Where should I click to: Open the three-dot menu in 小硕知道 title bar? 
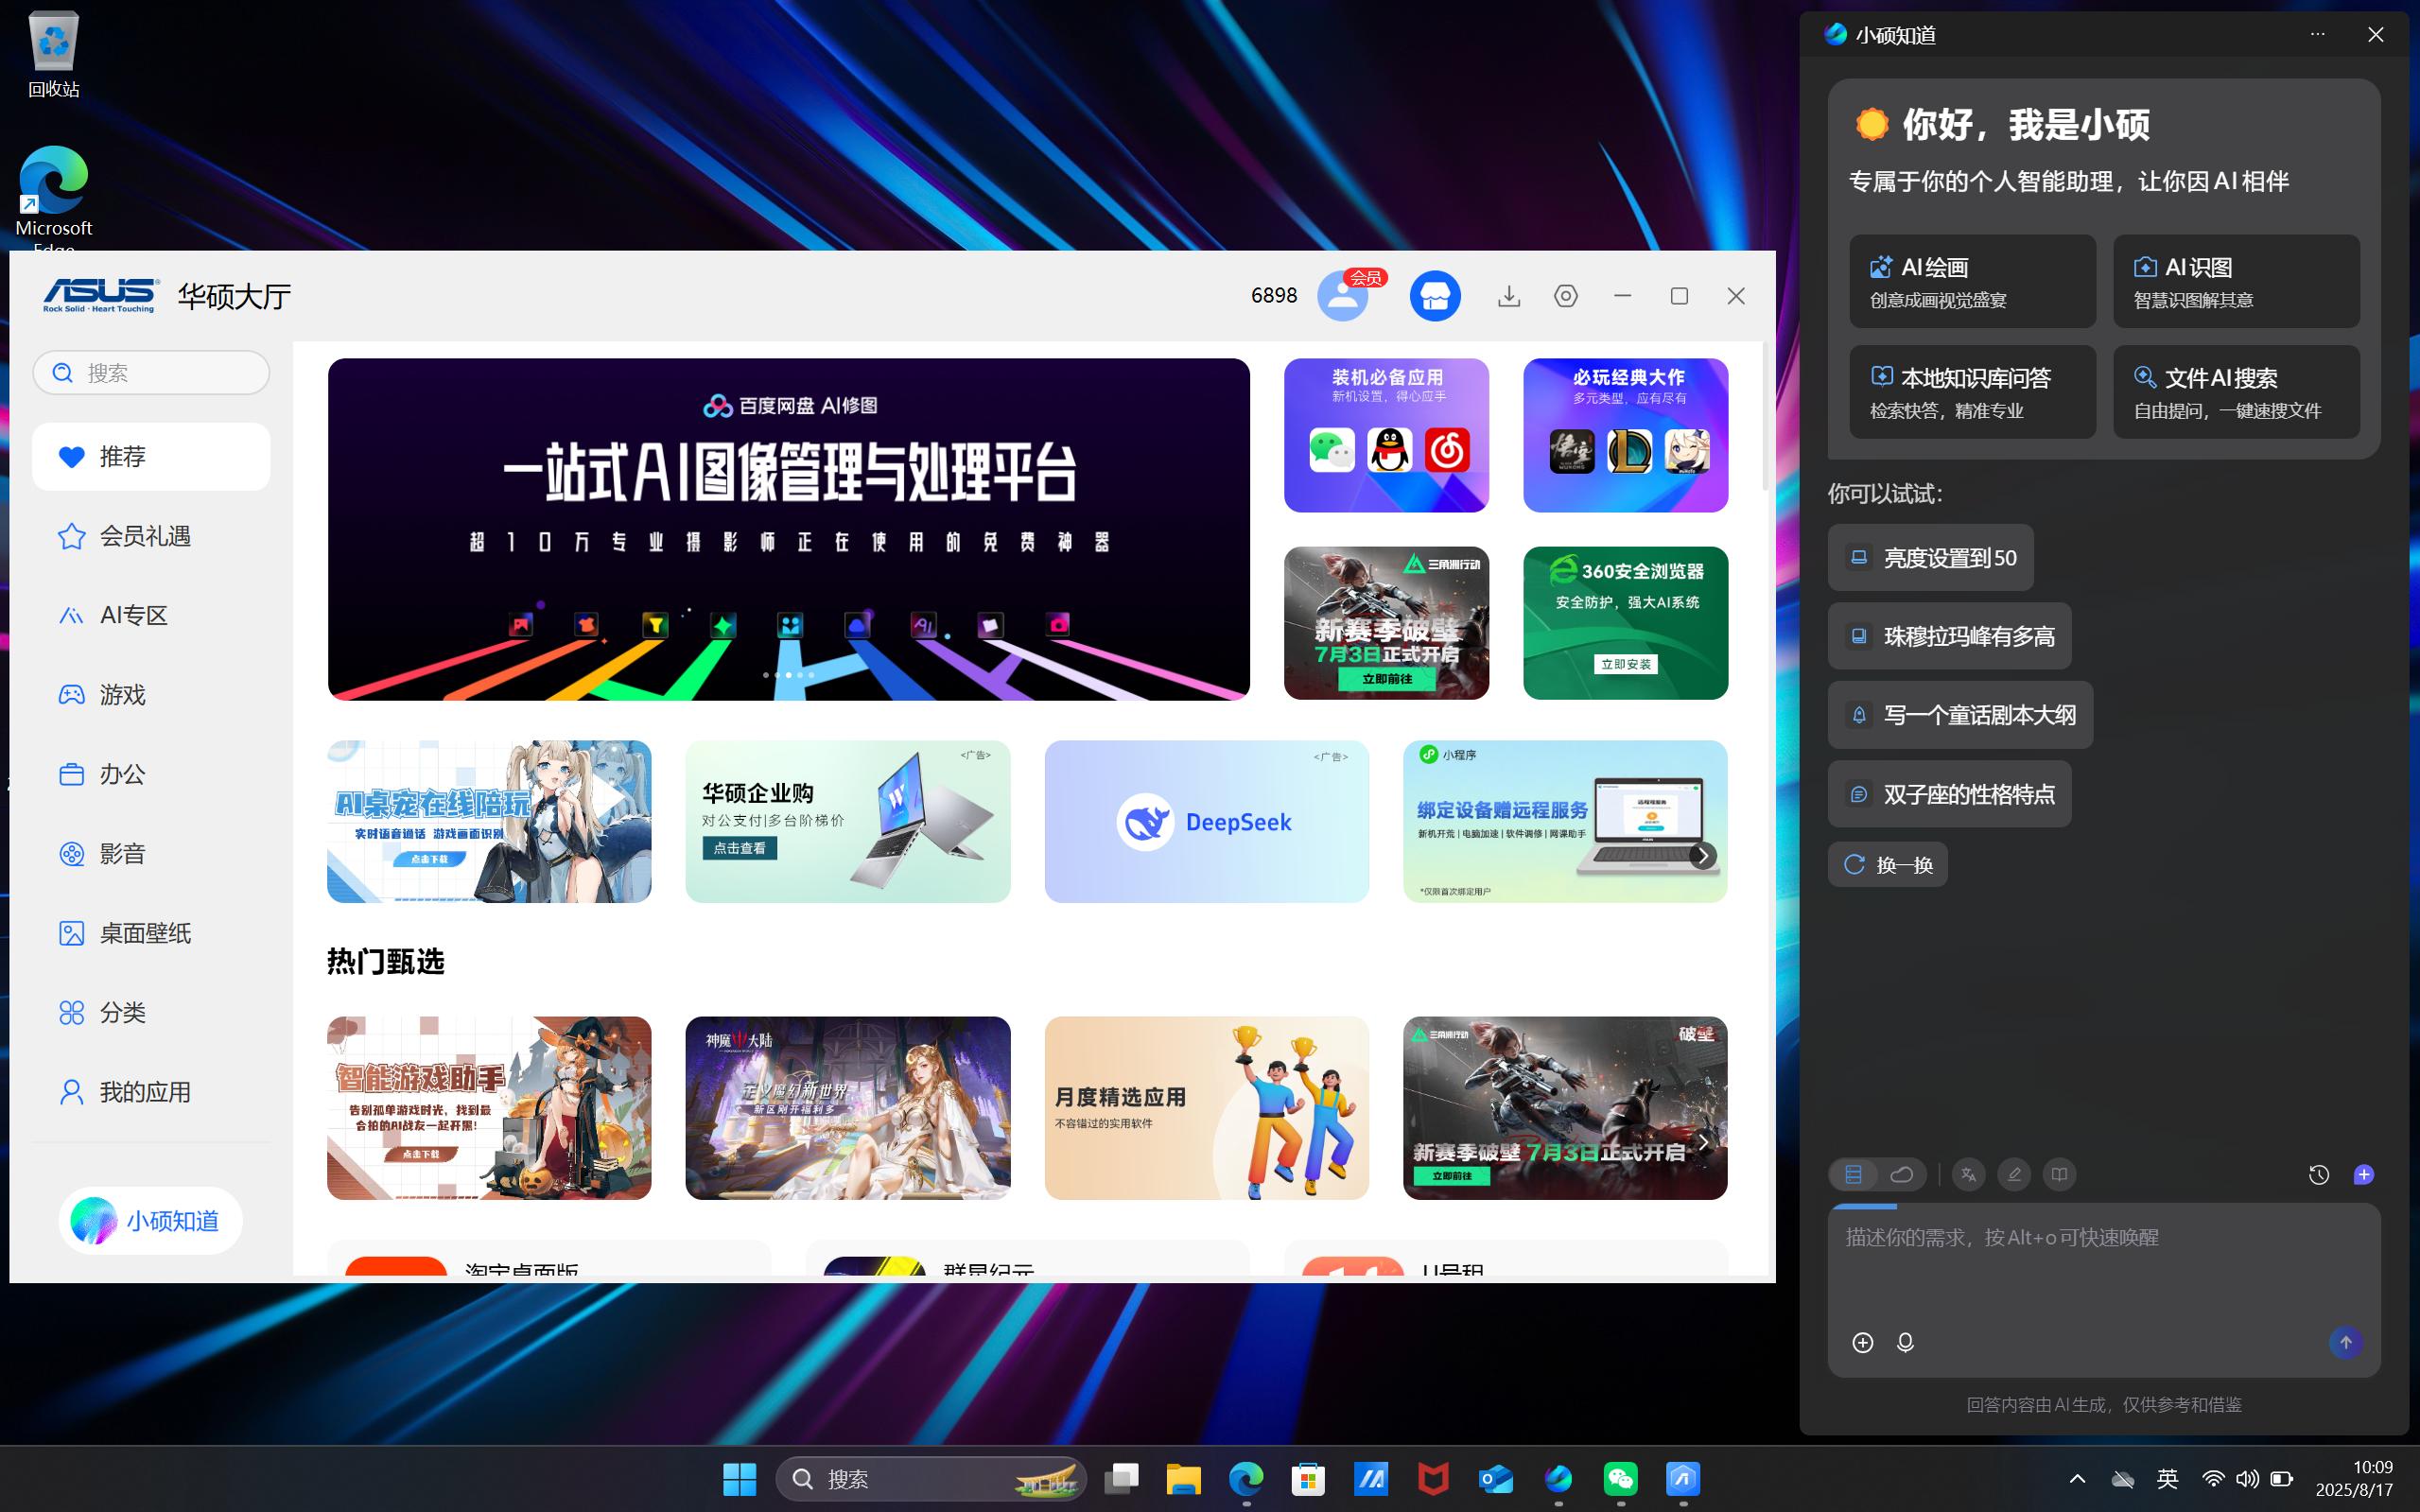[x=2318, y=34]
